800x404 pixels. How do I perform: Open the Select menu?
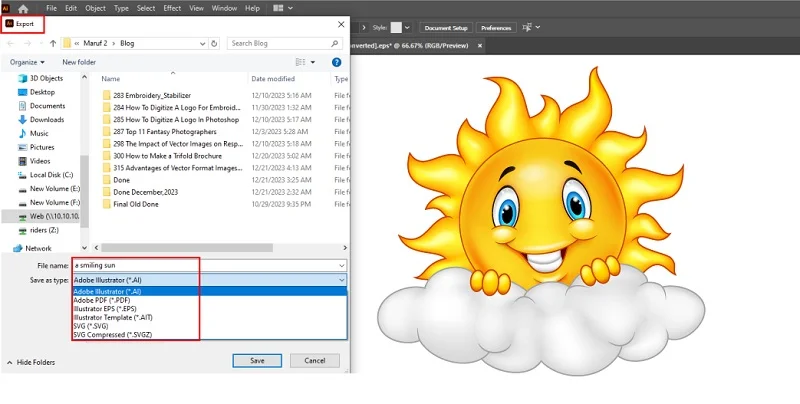pos(146,8)
